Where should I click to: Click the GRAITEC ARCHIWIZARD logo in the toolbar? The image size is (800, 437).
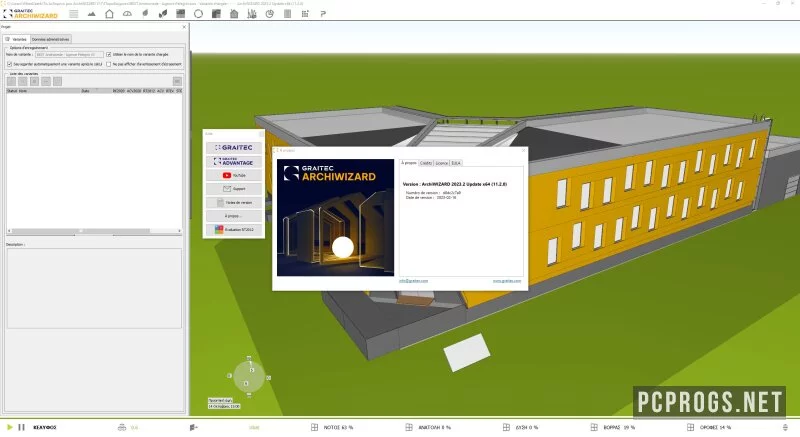[31, 14]
